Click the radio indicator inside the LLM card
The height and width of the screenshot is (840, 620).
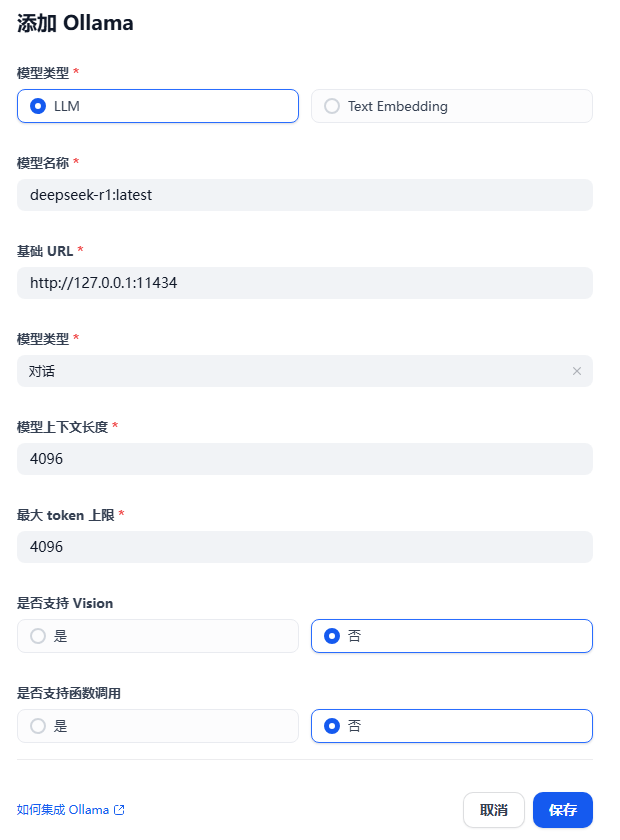coord(37,106)
